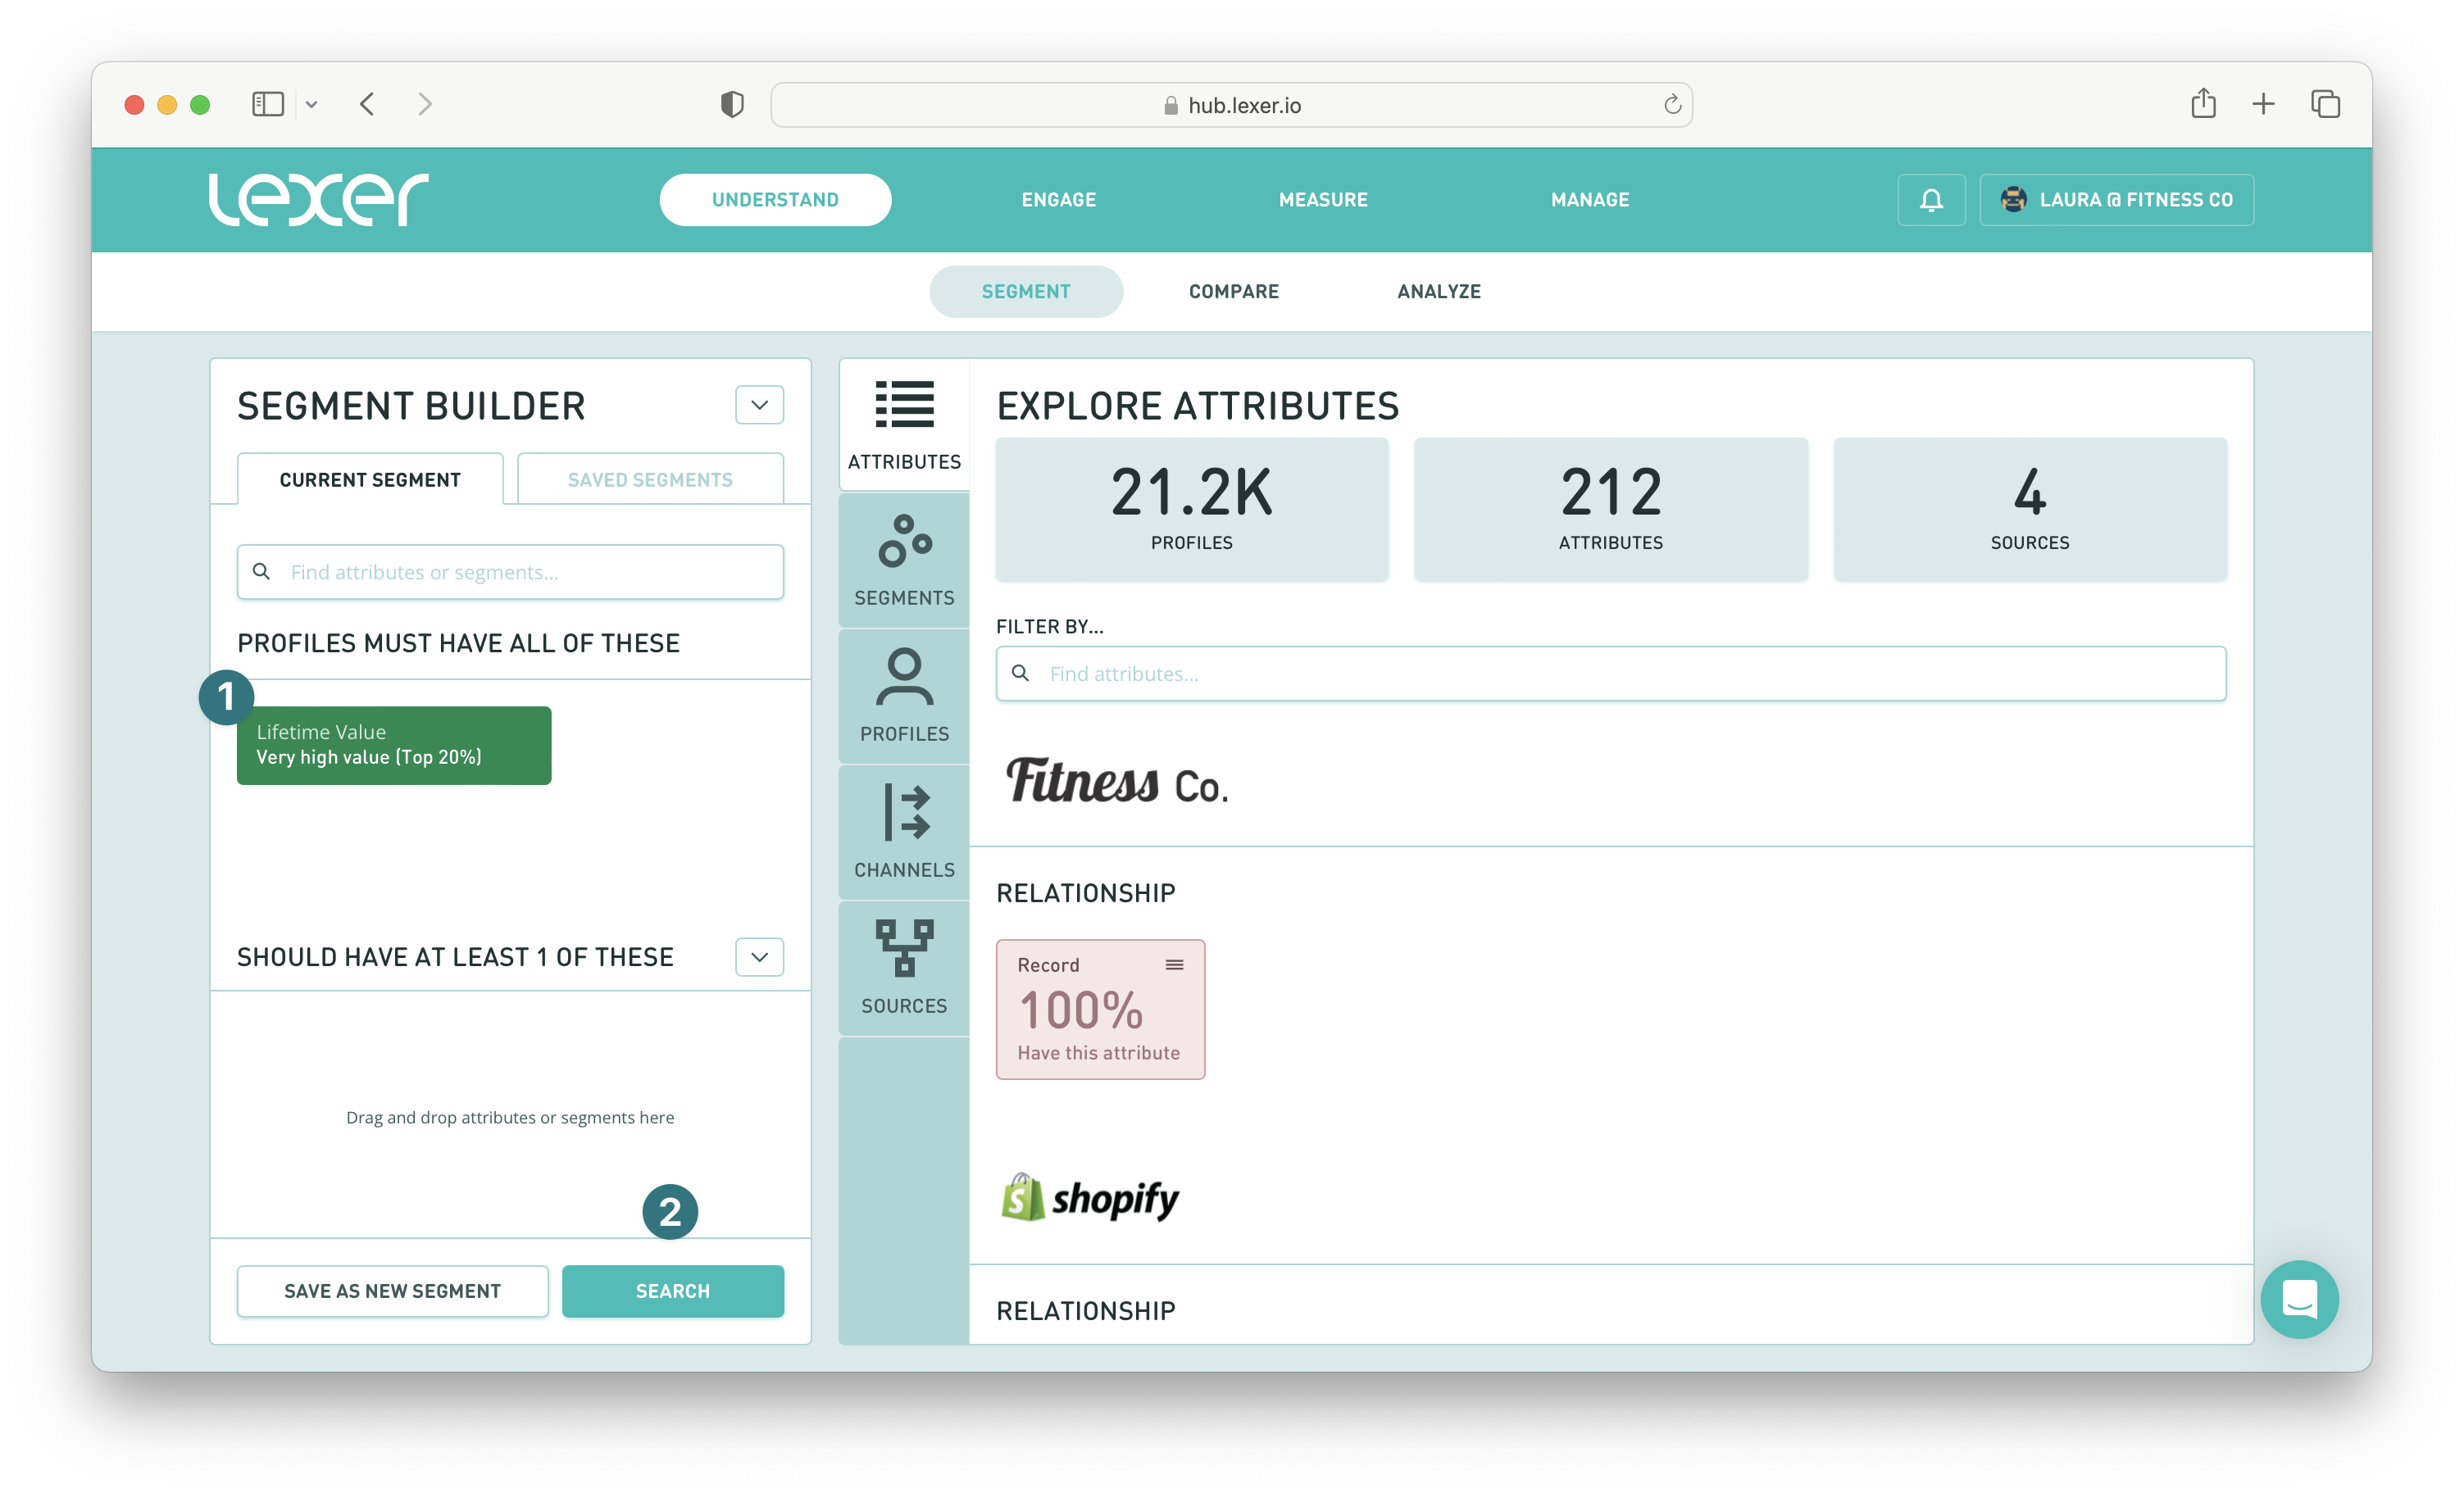Image resolution: width=2464 pixels, height=1493 pixels.
Task: Open the Segments sidebar panel
Action: pyautogui.click(x=904, y=561)
